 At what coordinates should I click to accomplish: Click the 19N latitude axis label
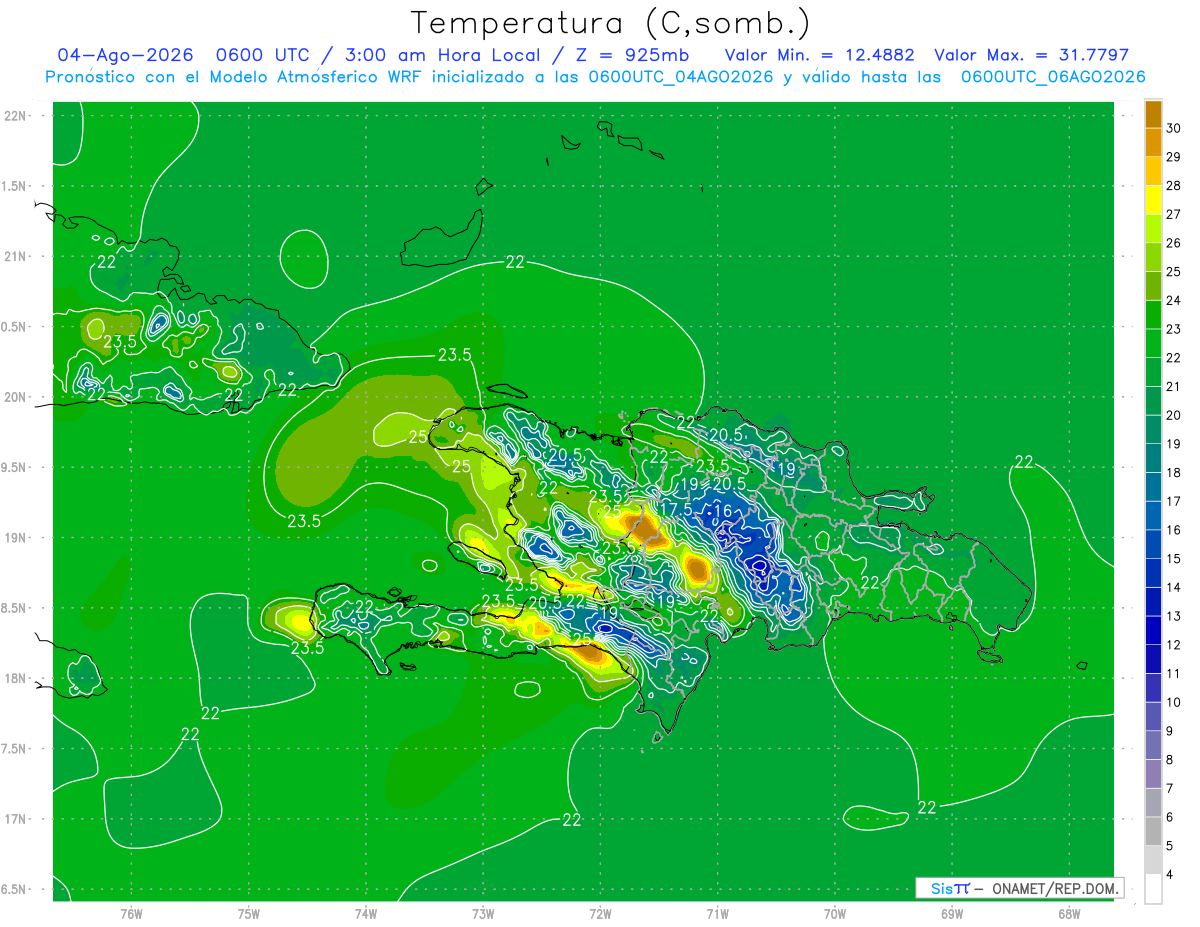[15, 537]
